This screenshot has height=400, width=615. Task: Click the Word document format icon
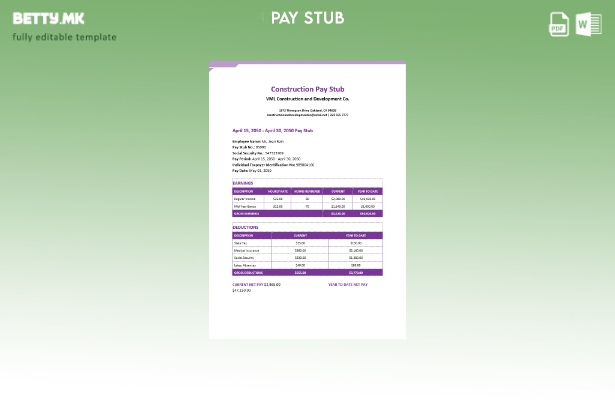click(588, 24)
